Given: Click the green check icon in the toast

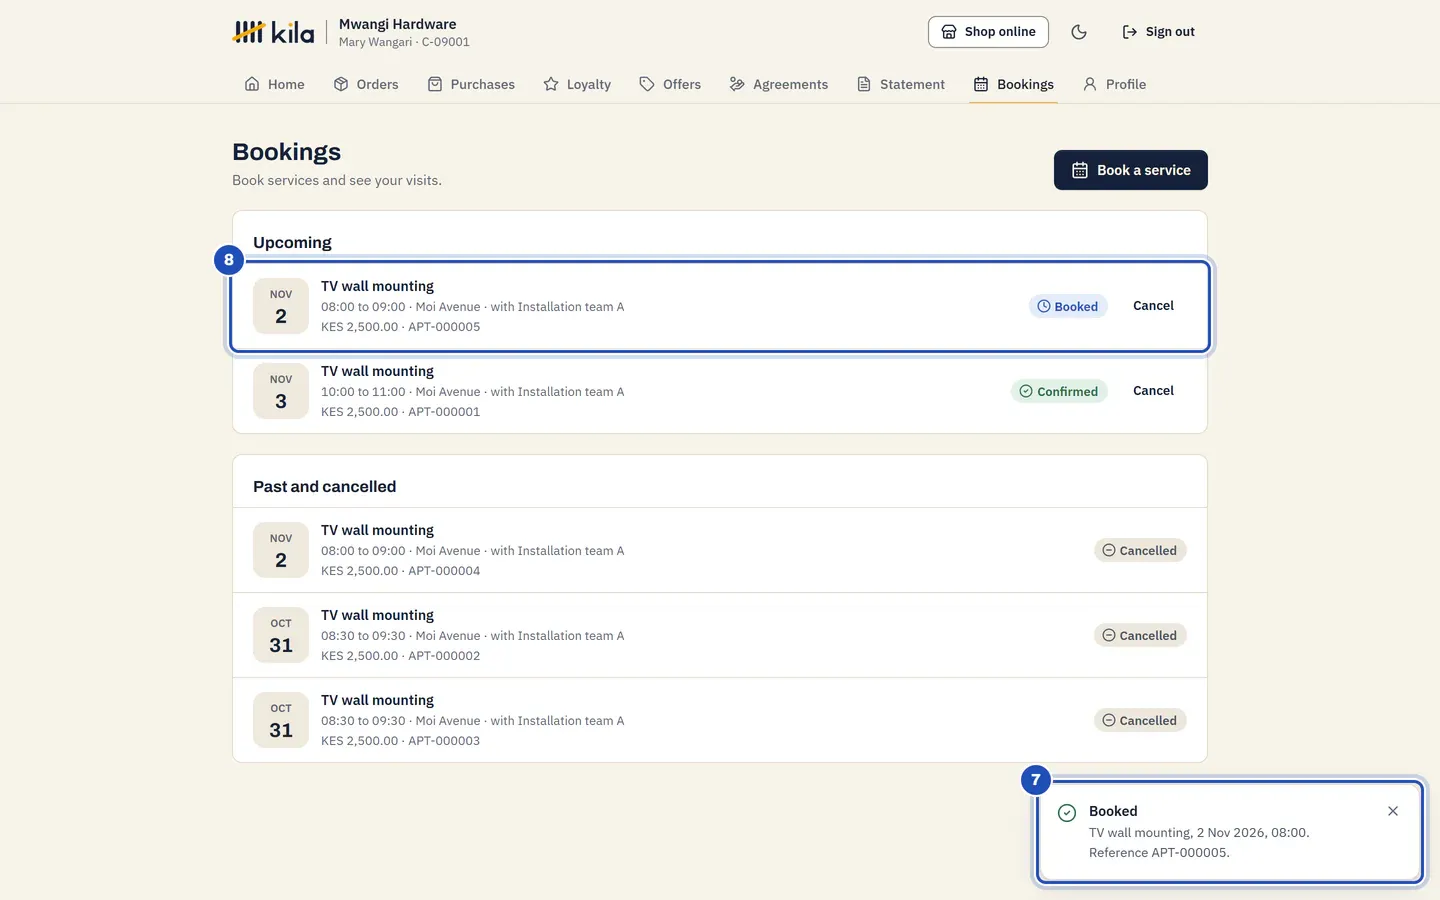Looking at the screenshot, I should [1067, 813].
